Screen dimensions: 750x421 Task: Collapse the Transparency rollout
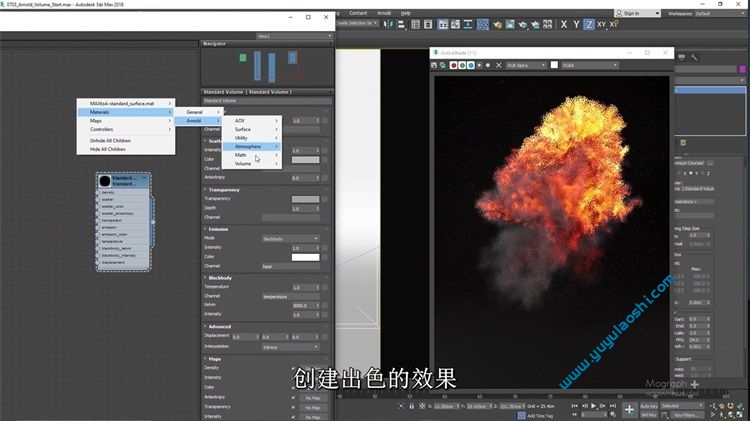click(x=224, y=190)
